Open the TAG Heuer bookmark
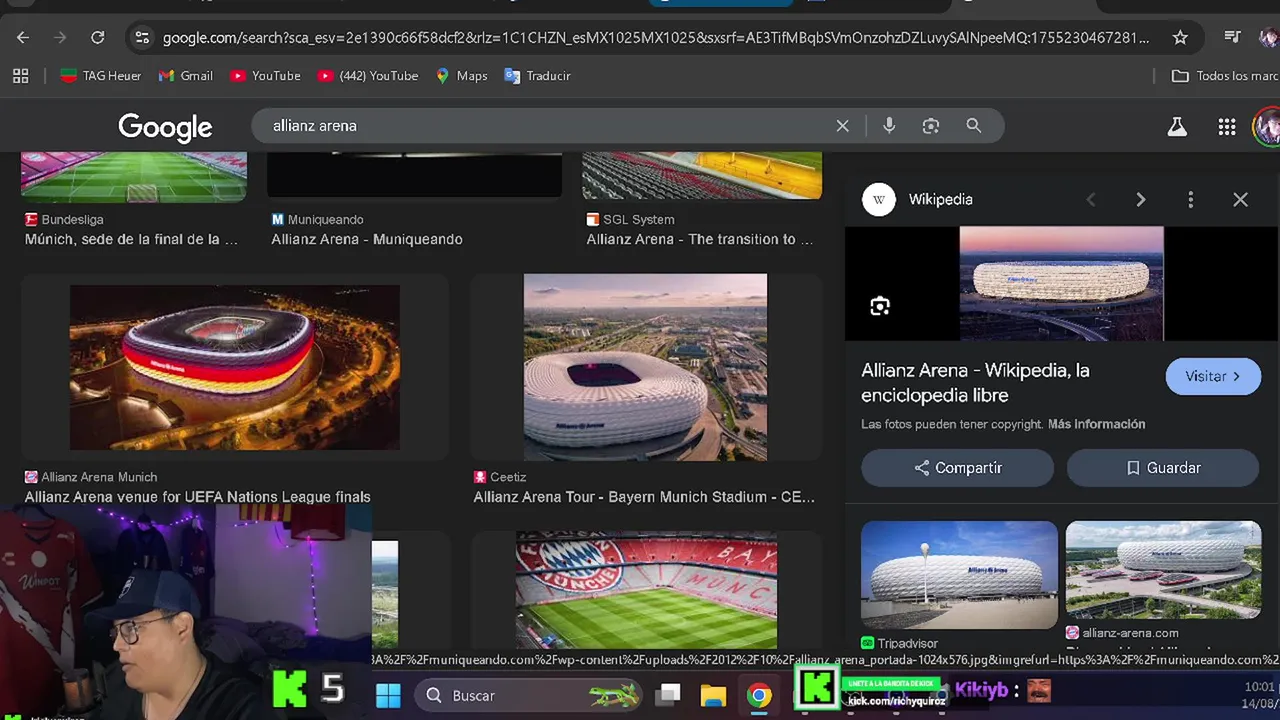Viewport: 1280px width, 720px height. 101,76
